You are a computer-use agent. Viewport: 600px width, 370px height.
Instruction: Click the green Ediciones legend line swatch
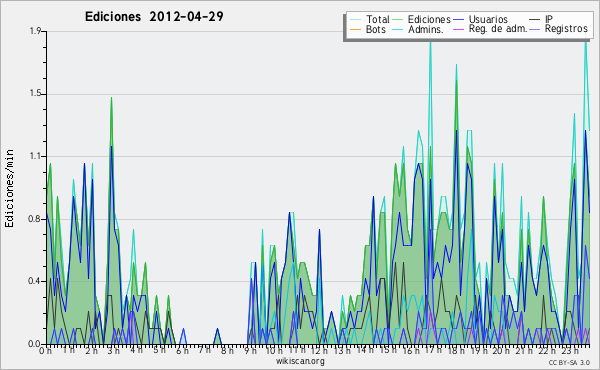[398, 20]
